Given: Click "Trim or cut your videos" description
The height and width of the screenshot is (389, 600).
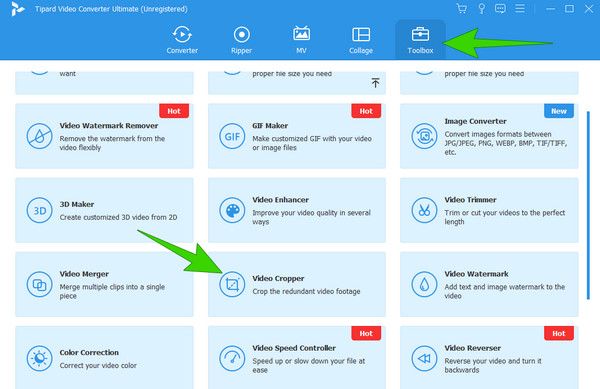Looking at the screenshot, I should 504,217.
